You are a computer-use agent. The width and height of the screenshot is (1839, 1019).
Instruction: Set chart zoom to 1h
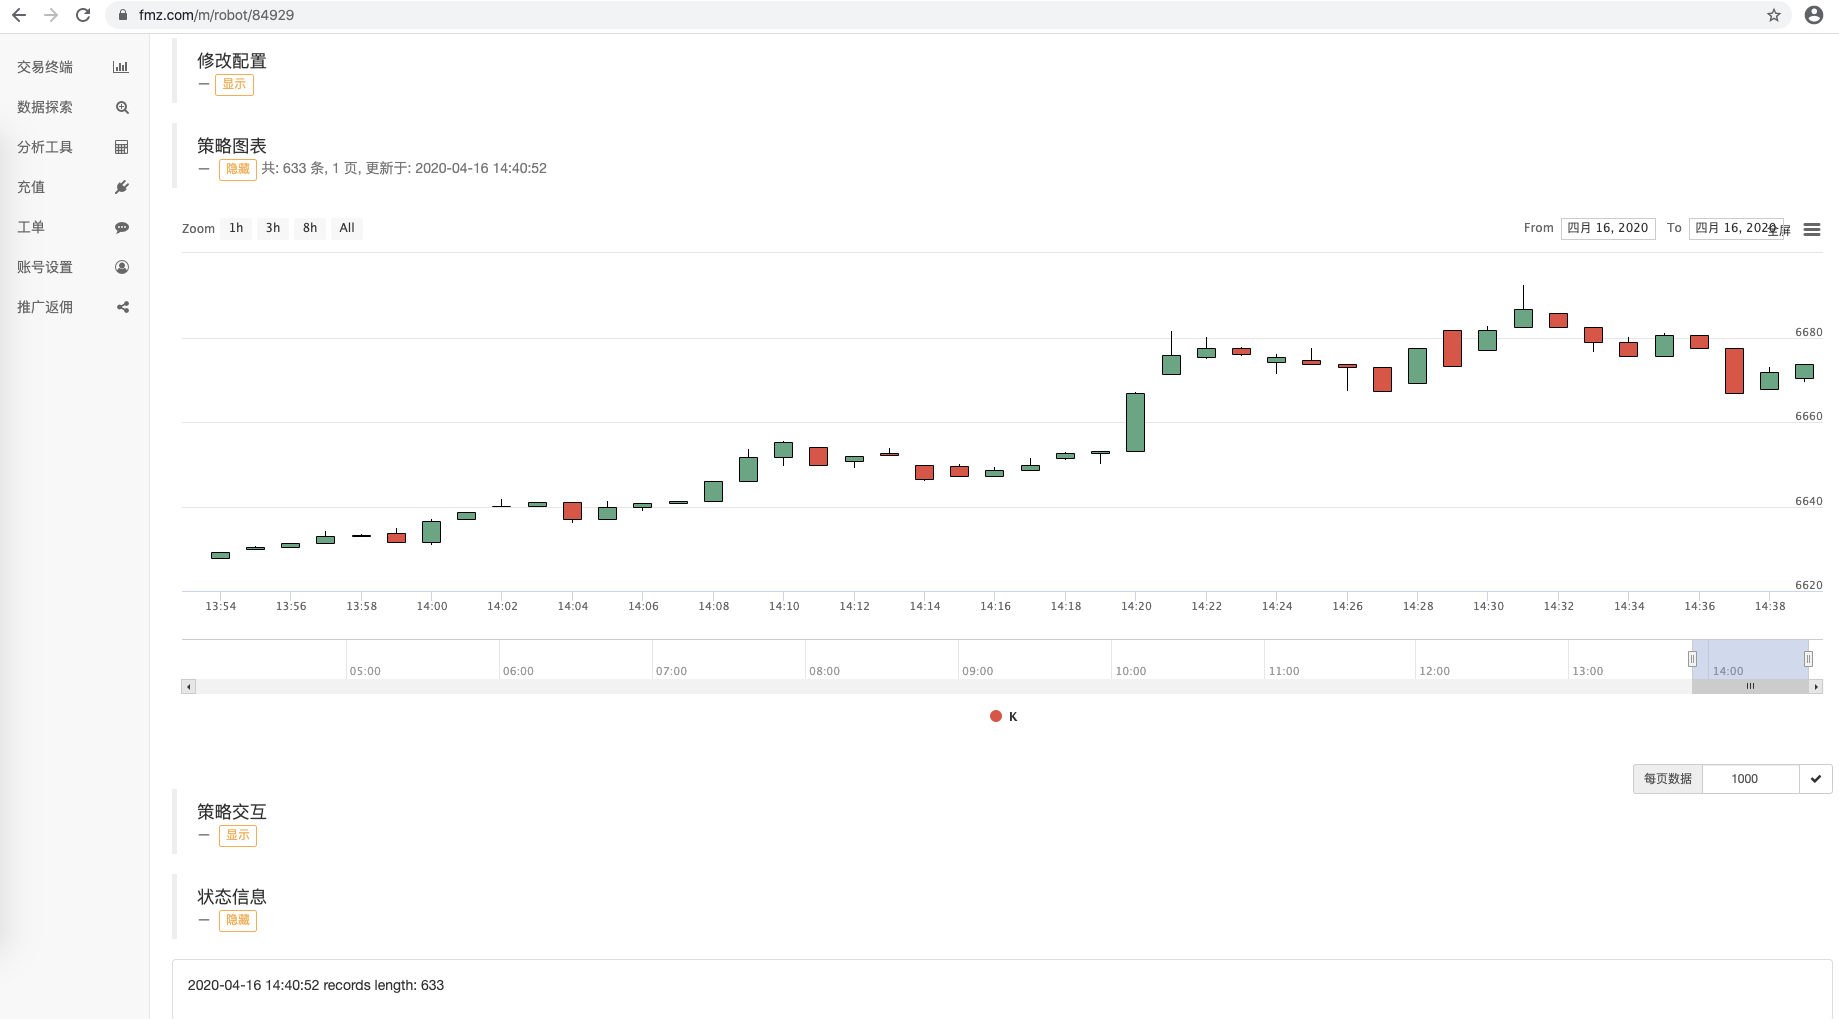tap(236, 228)
